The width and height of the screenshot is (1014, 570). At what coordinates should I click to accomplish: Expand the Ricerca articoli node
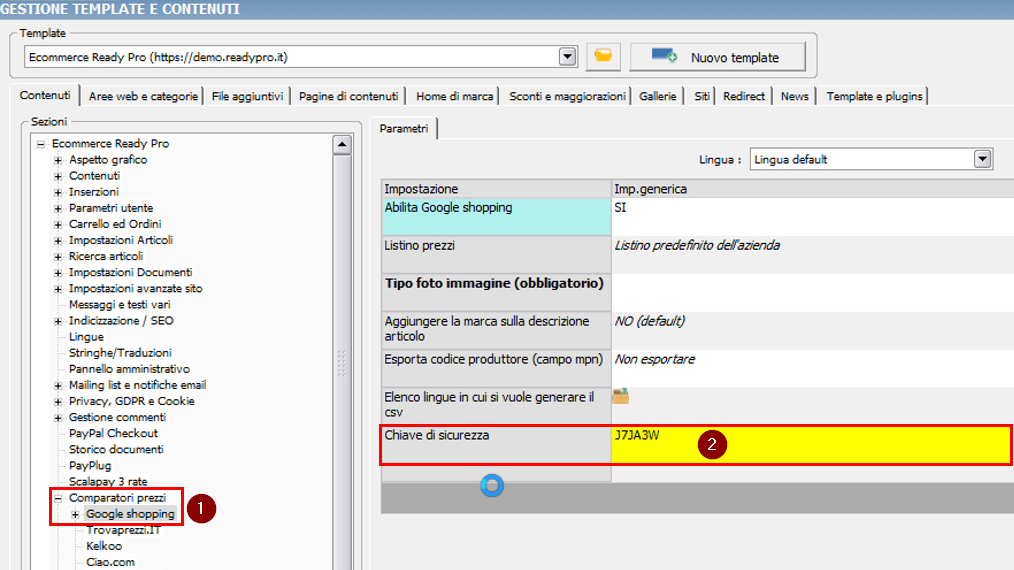click(58, 257)
